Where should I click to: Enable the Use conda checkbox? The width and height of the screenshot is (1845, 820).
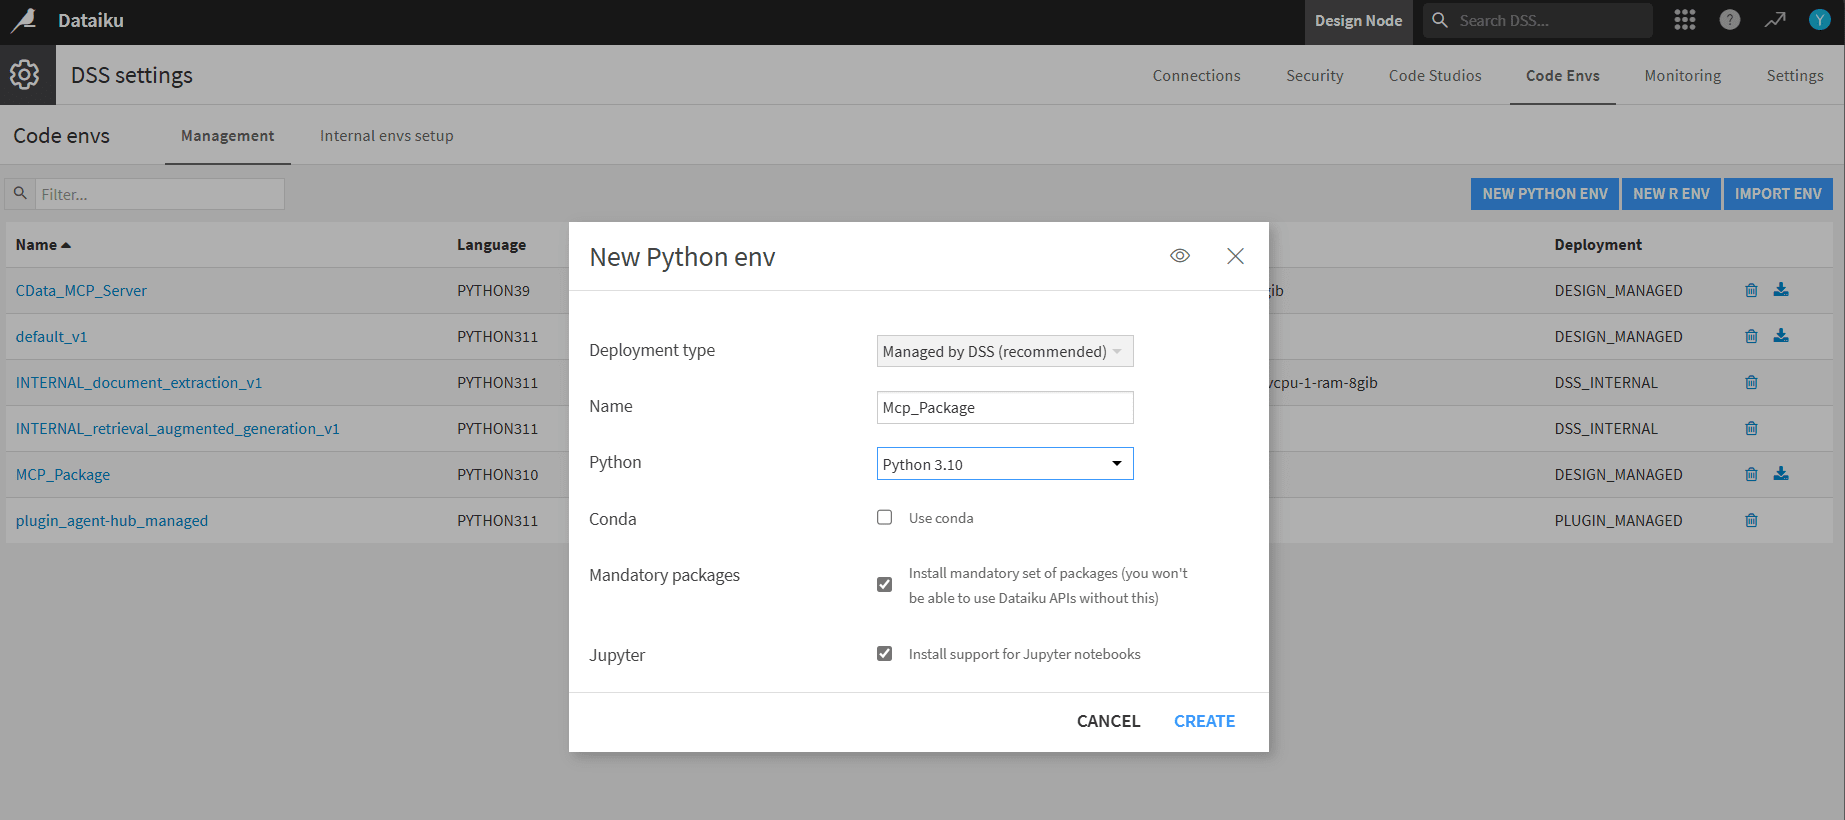(885, 518)
